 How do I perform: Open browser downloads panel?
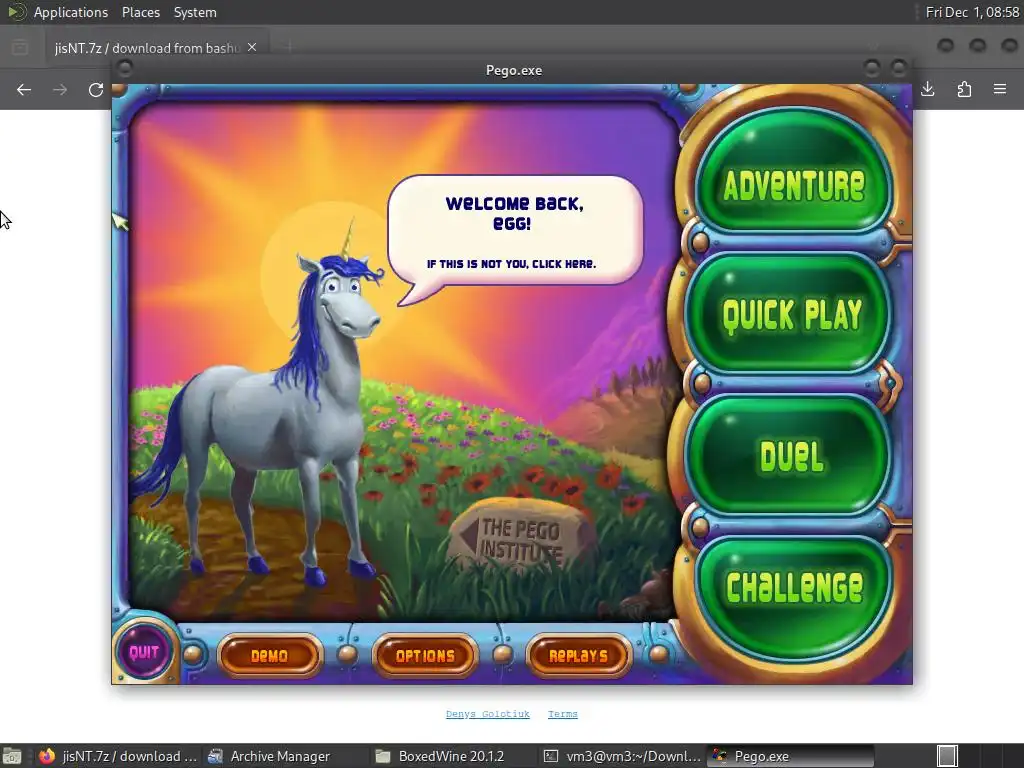pyautogui.click(x=927, y=89)
